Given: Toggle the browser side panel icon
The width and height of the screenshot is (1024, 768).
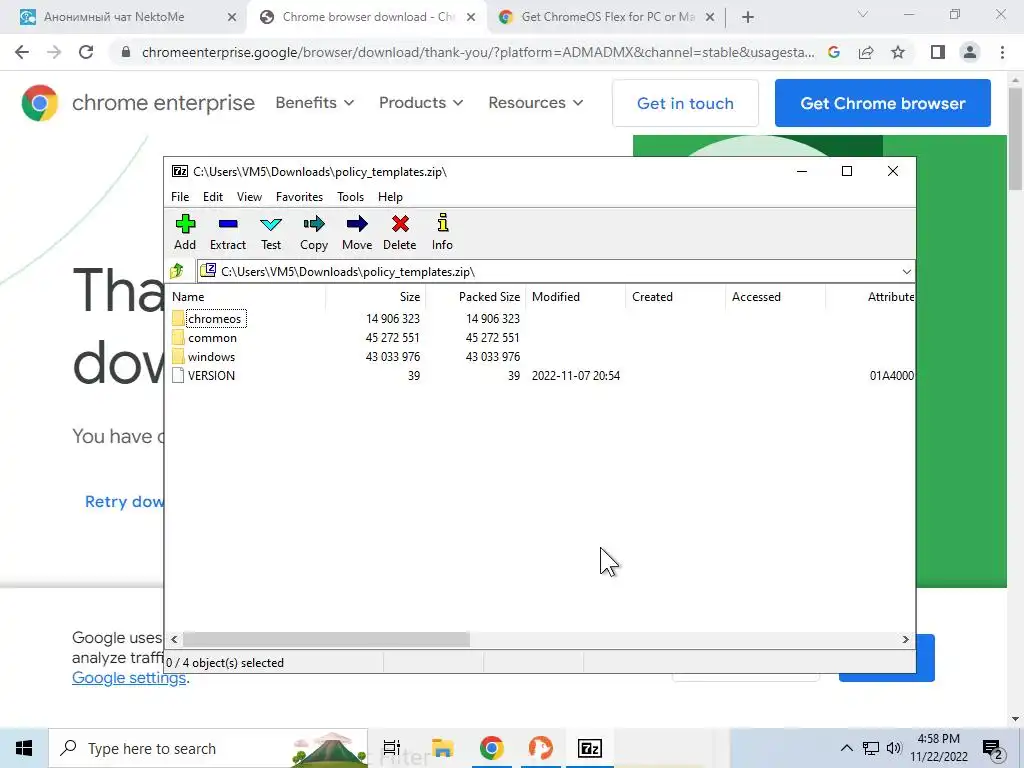Looking at the screenshot, I should 938,52.
